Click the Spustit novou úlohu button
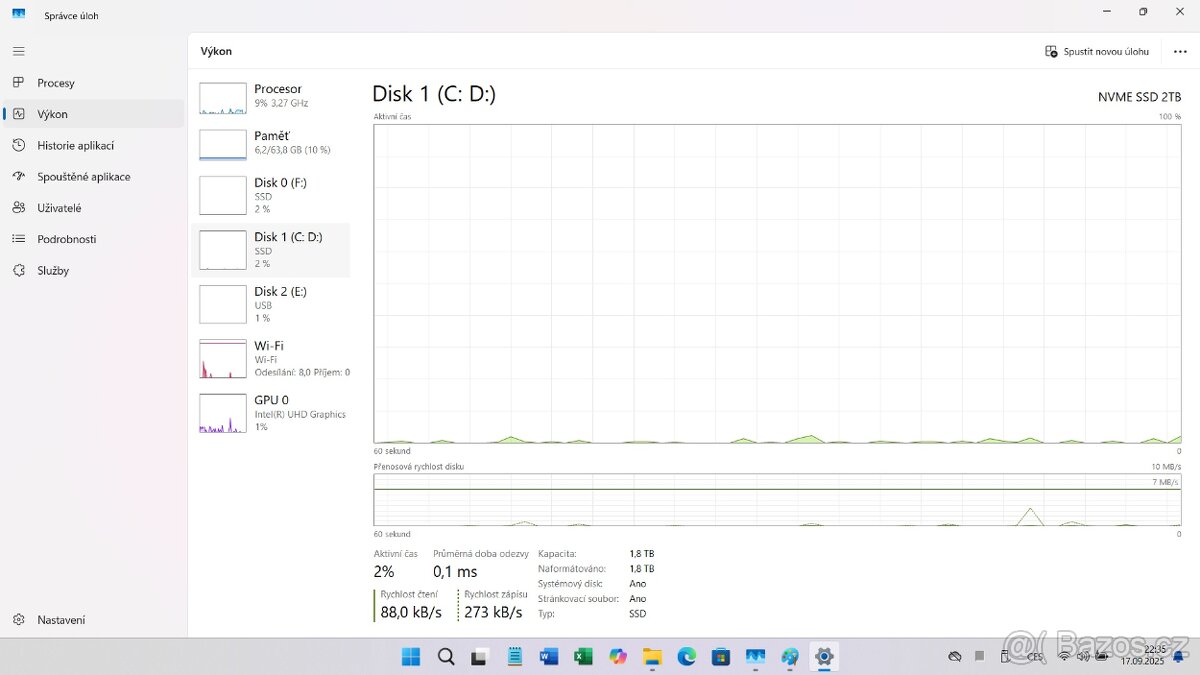Image resolution: width=1200 pixels, height=675 pixels. point(1097,52)
